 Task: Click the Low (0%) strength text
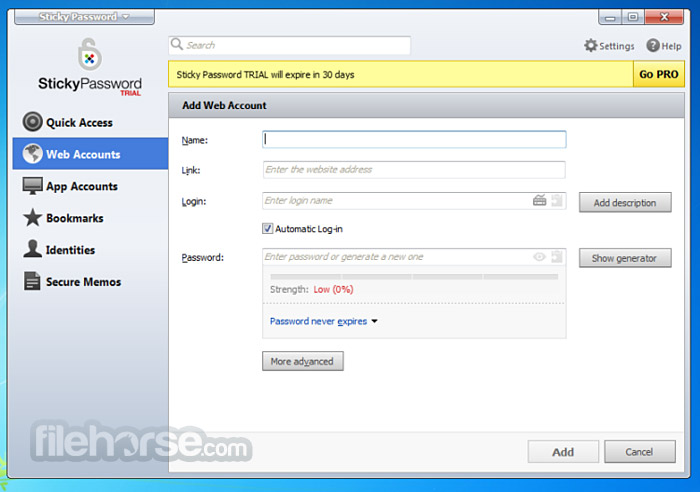tap(333, 289)
